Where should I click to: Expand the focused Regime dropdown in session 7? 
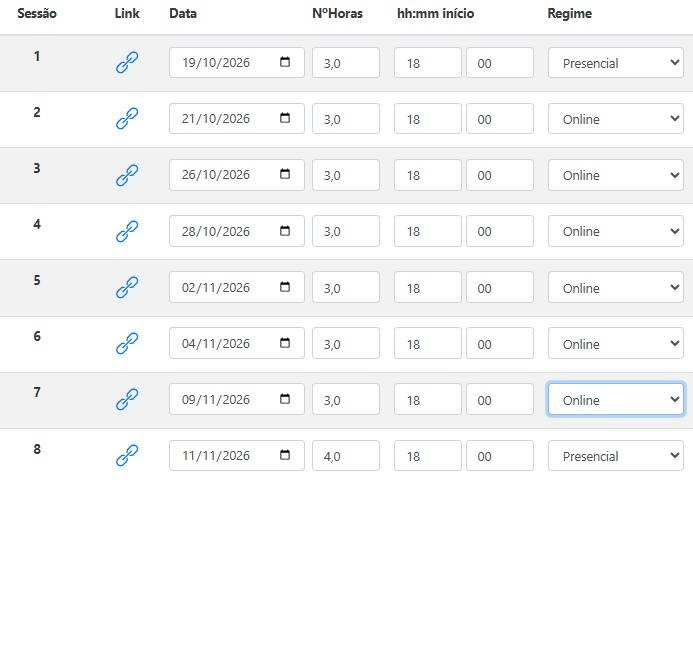pos(616,399)
